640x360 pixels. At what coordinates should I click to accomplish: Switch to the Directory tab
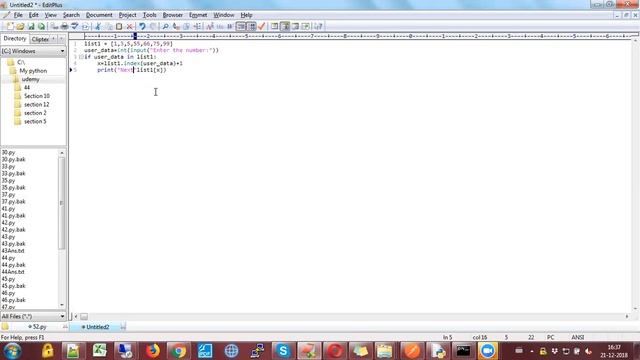point(15,39)
